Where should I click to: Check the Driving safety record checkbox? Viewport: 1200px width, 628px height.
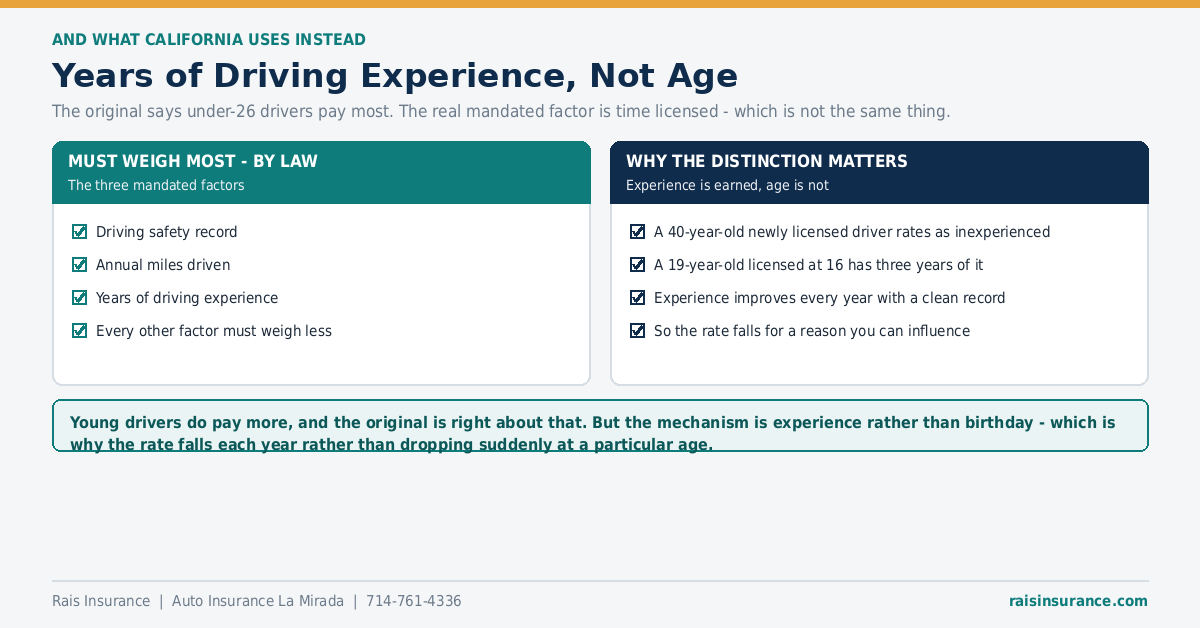80,232
